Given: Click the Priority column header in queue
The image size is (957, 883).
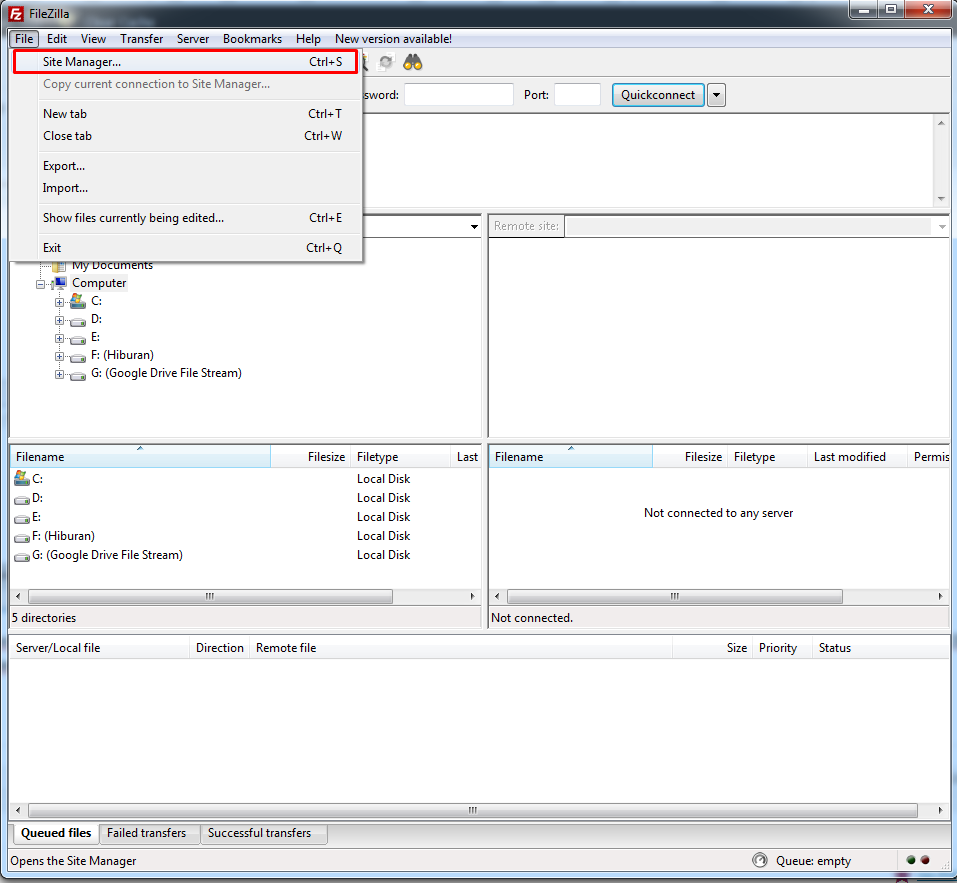Looking at the screenshot, I should [782, 648].
